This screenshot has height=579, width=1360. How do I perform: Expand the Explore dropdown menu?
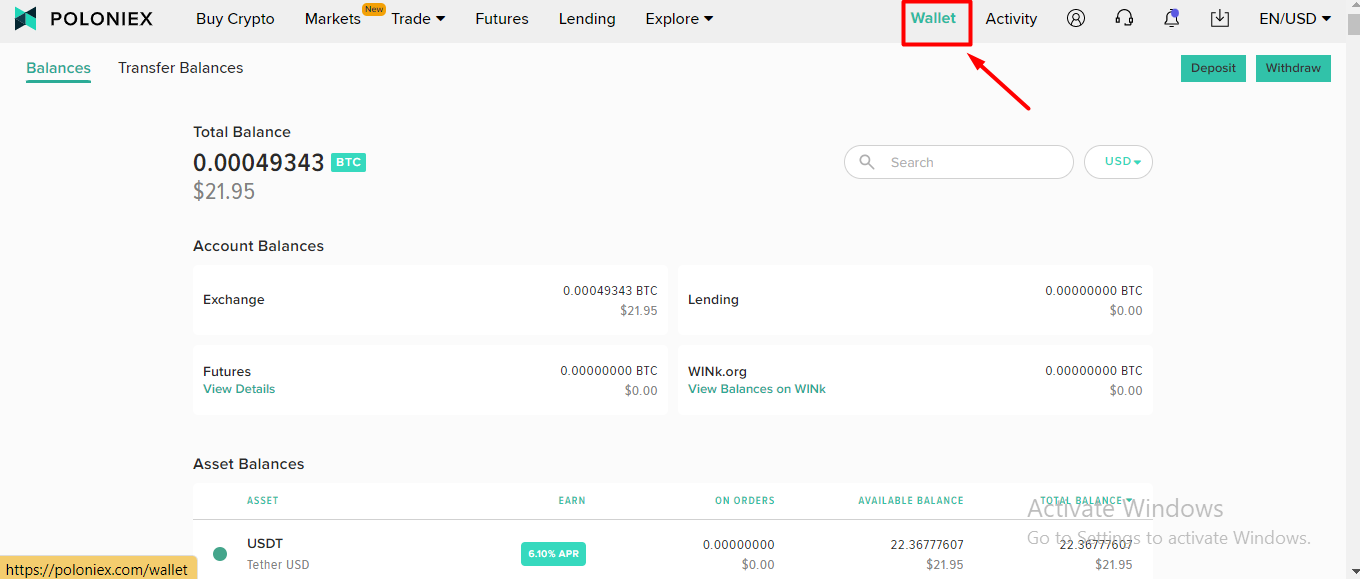679,18
